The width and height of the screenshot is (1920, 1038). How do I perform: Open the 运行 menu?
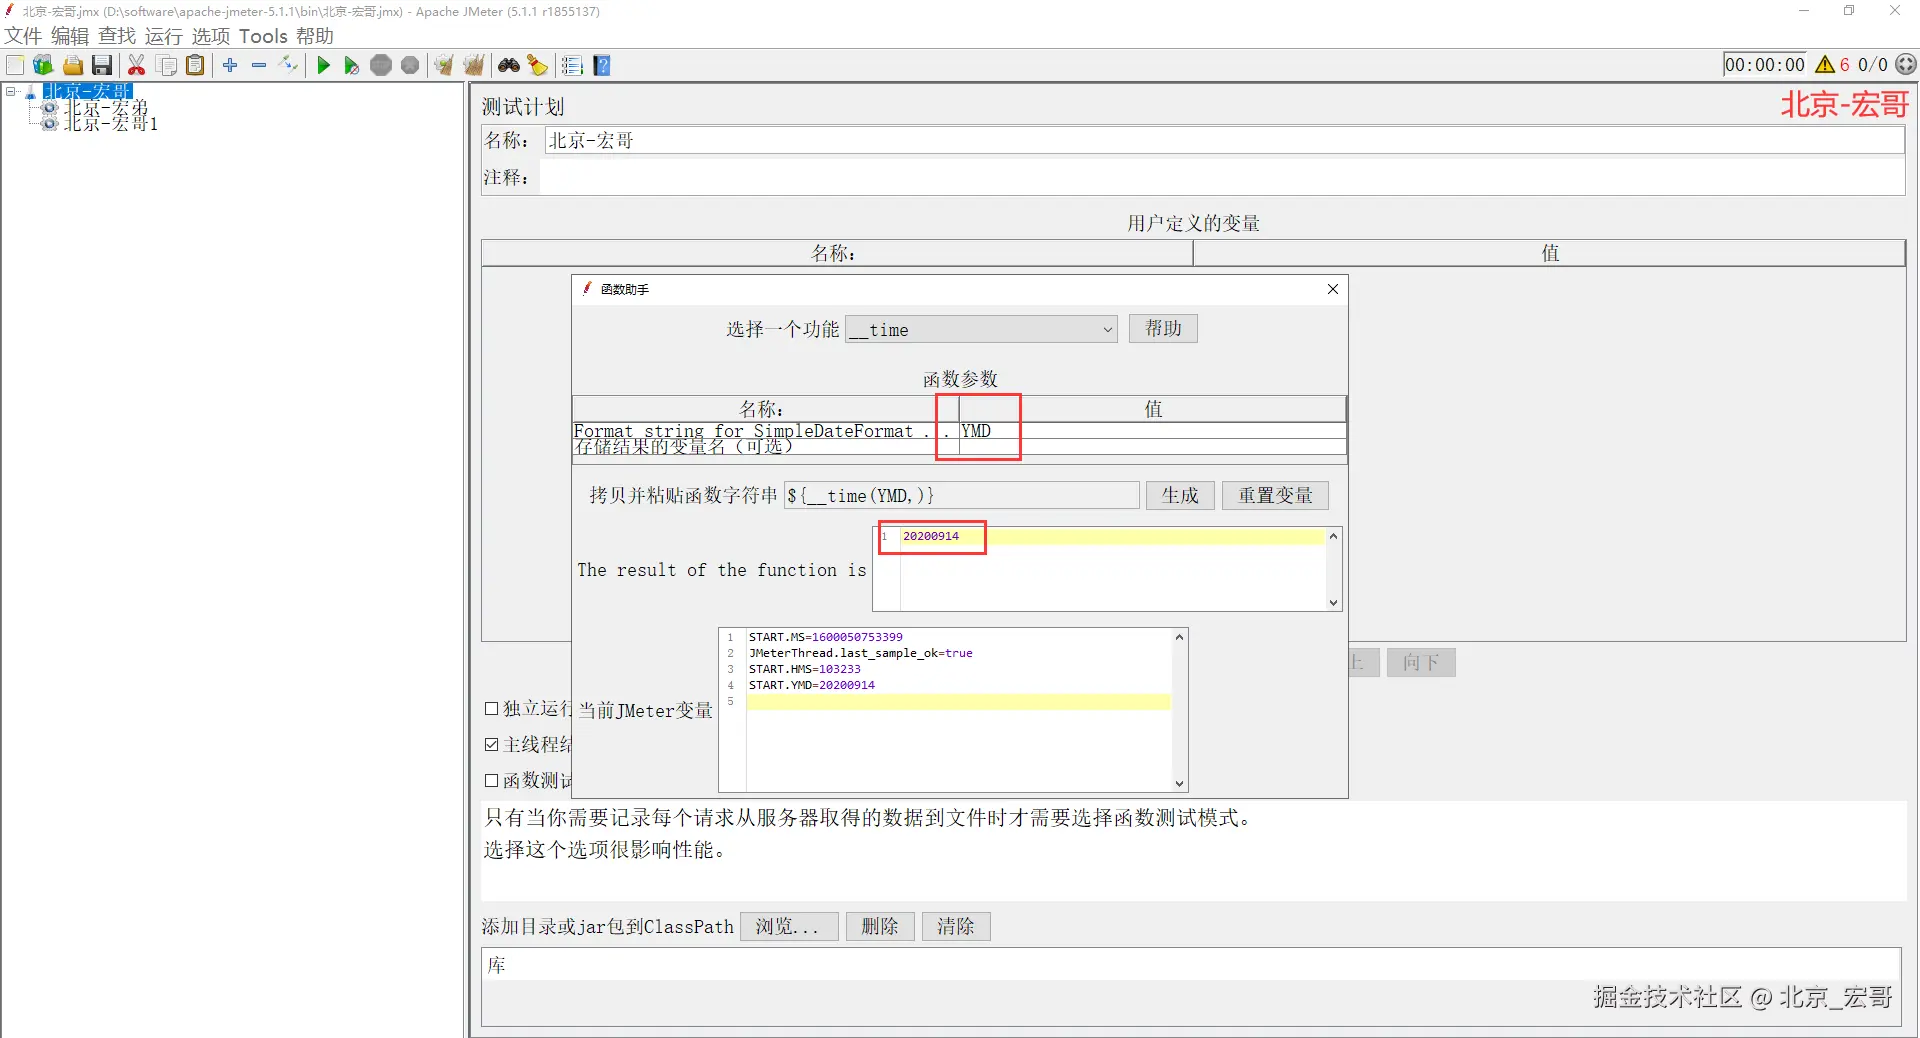[163, 36]
